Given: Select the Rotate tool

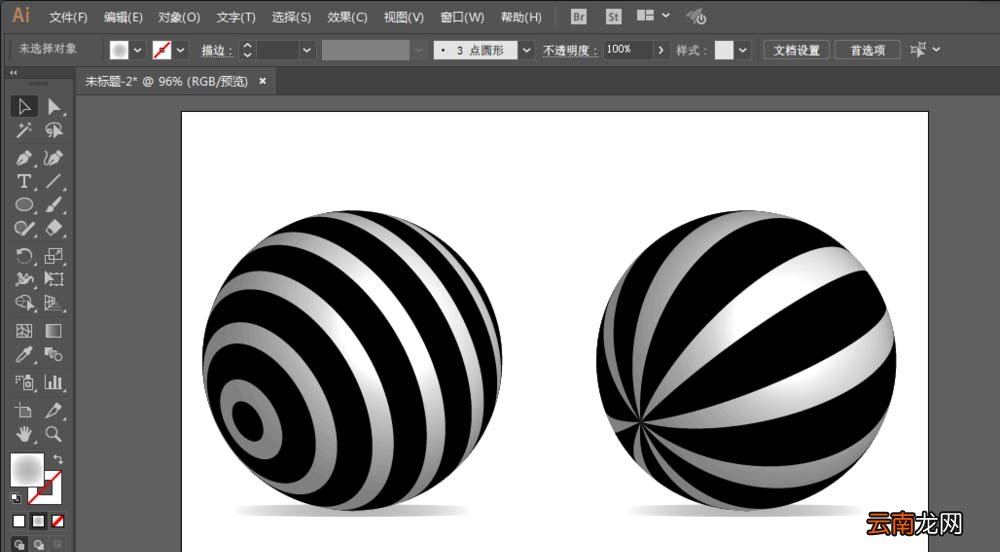Looking at the screenshot, I should [24, 256].
